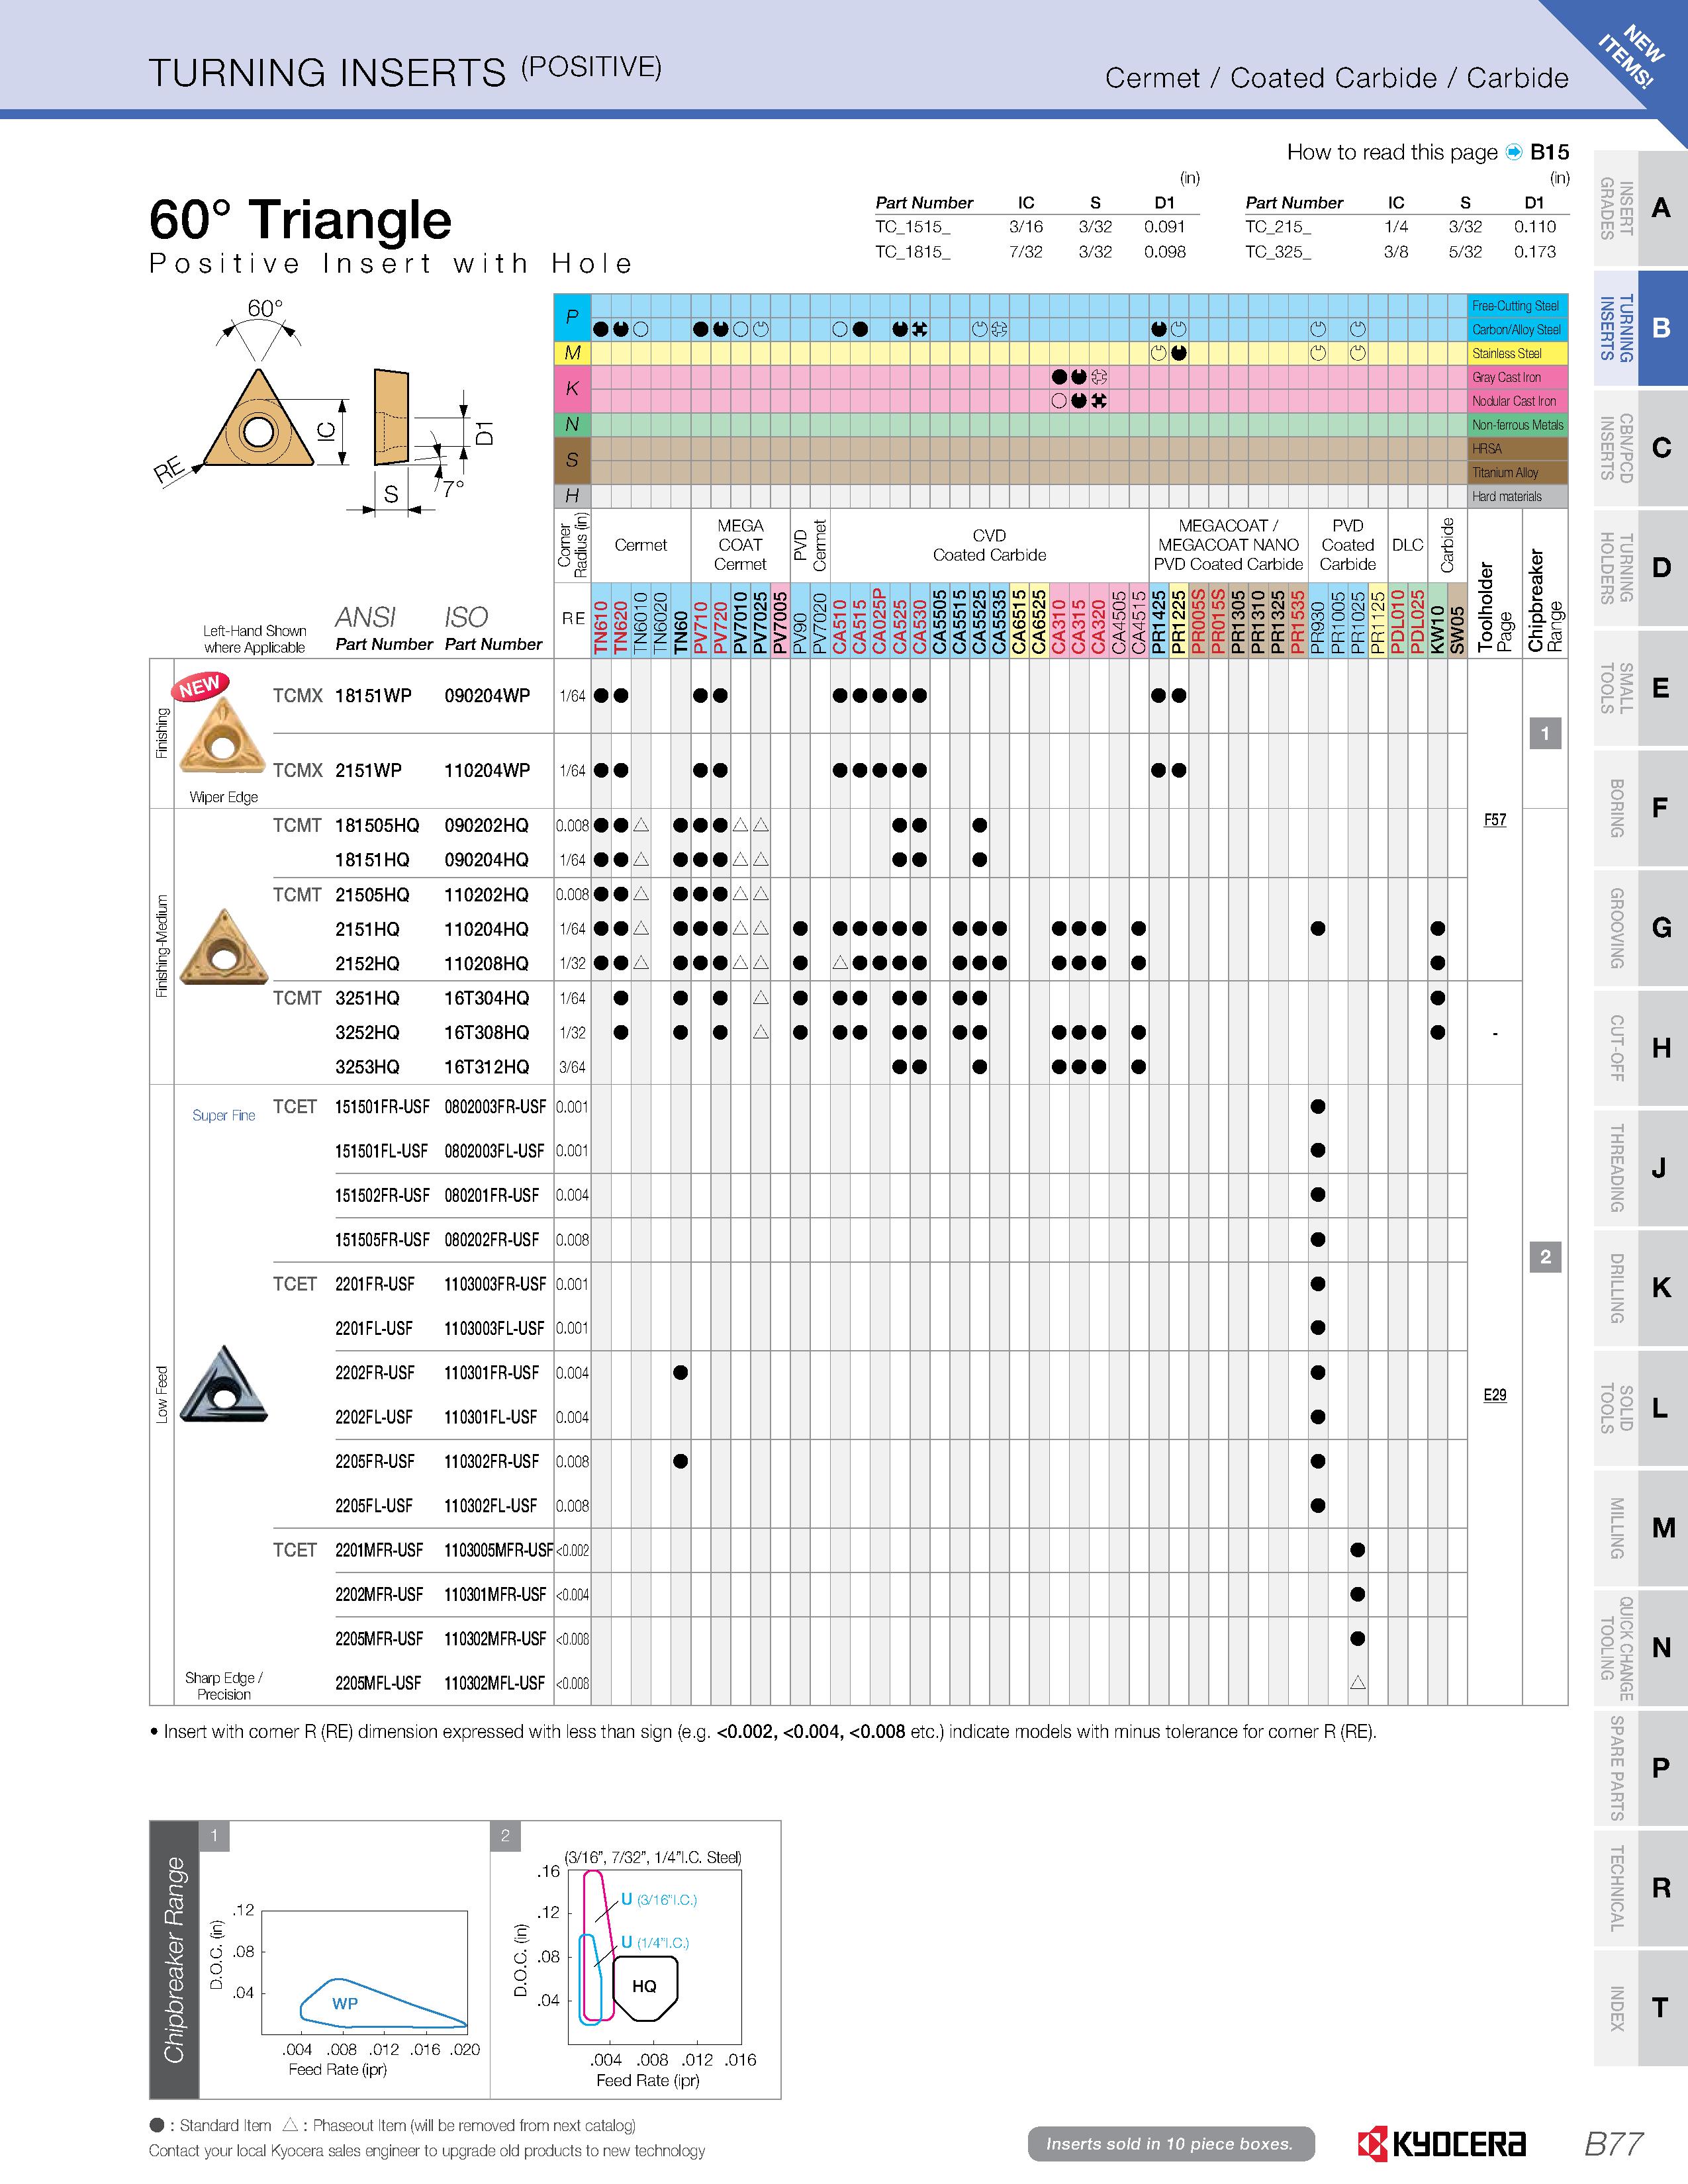The image size is (1688, 2184).
Task: Click the pink K cast iron header
Action: coord(572,389)
